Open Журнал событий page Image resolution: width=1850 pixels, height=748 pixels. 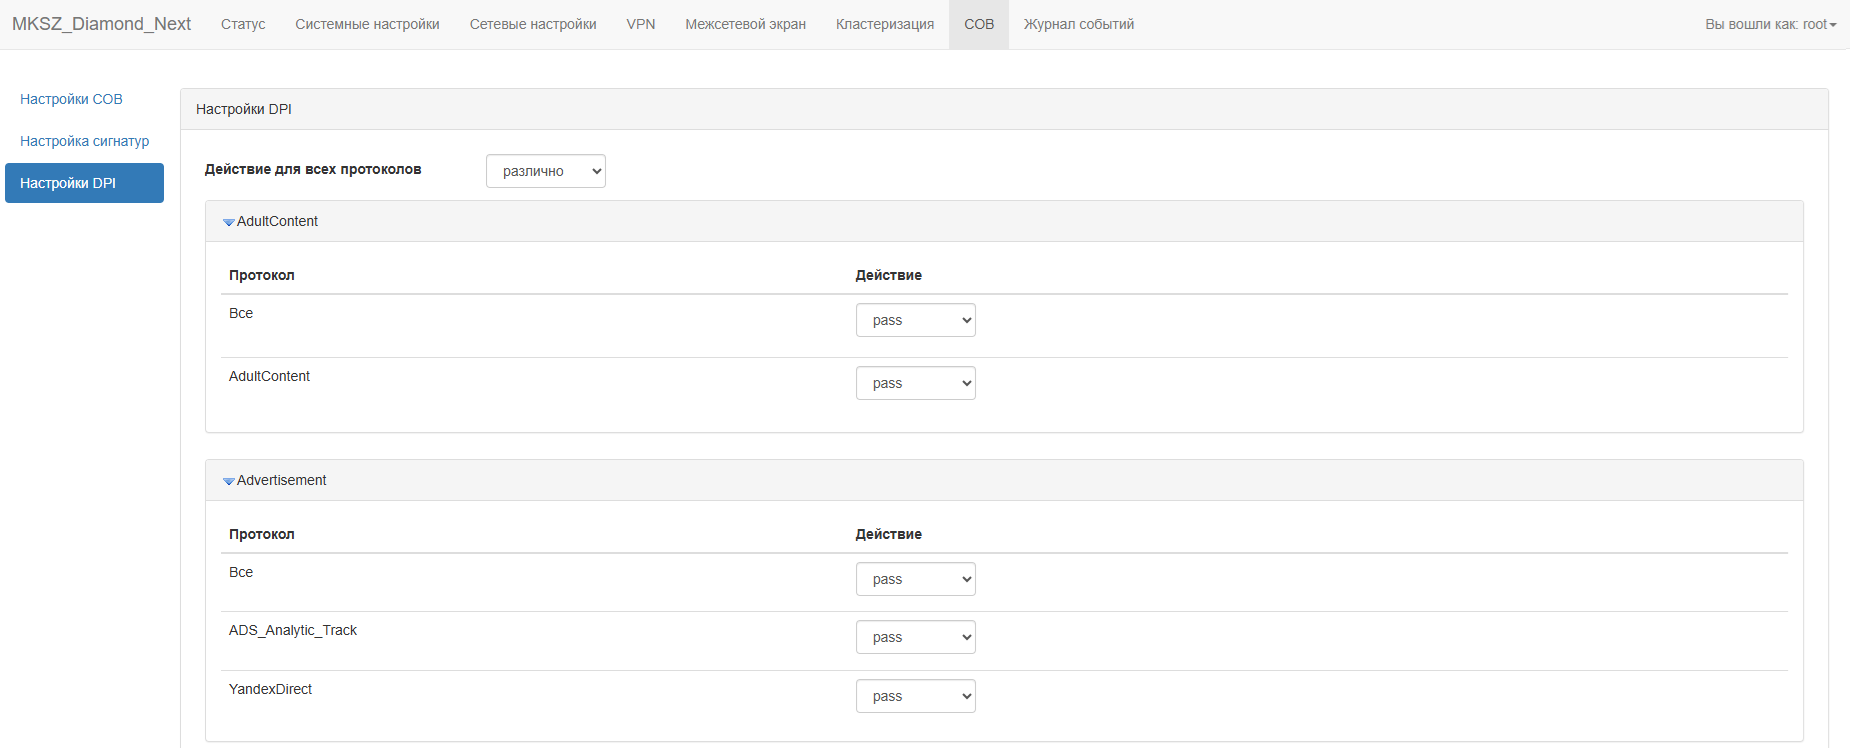[1078, 24]
